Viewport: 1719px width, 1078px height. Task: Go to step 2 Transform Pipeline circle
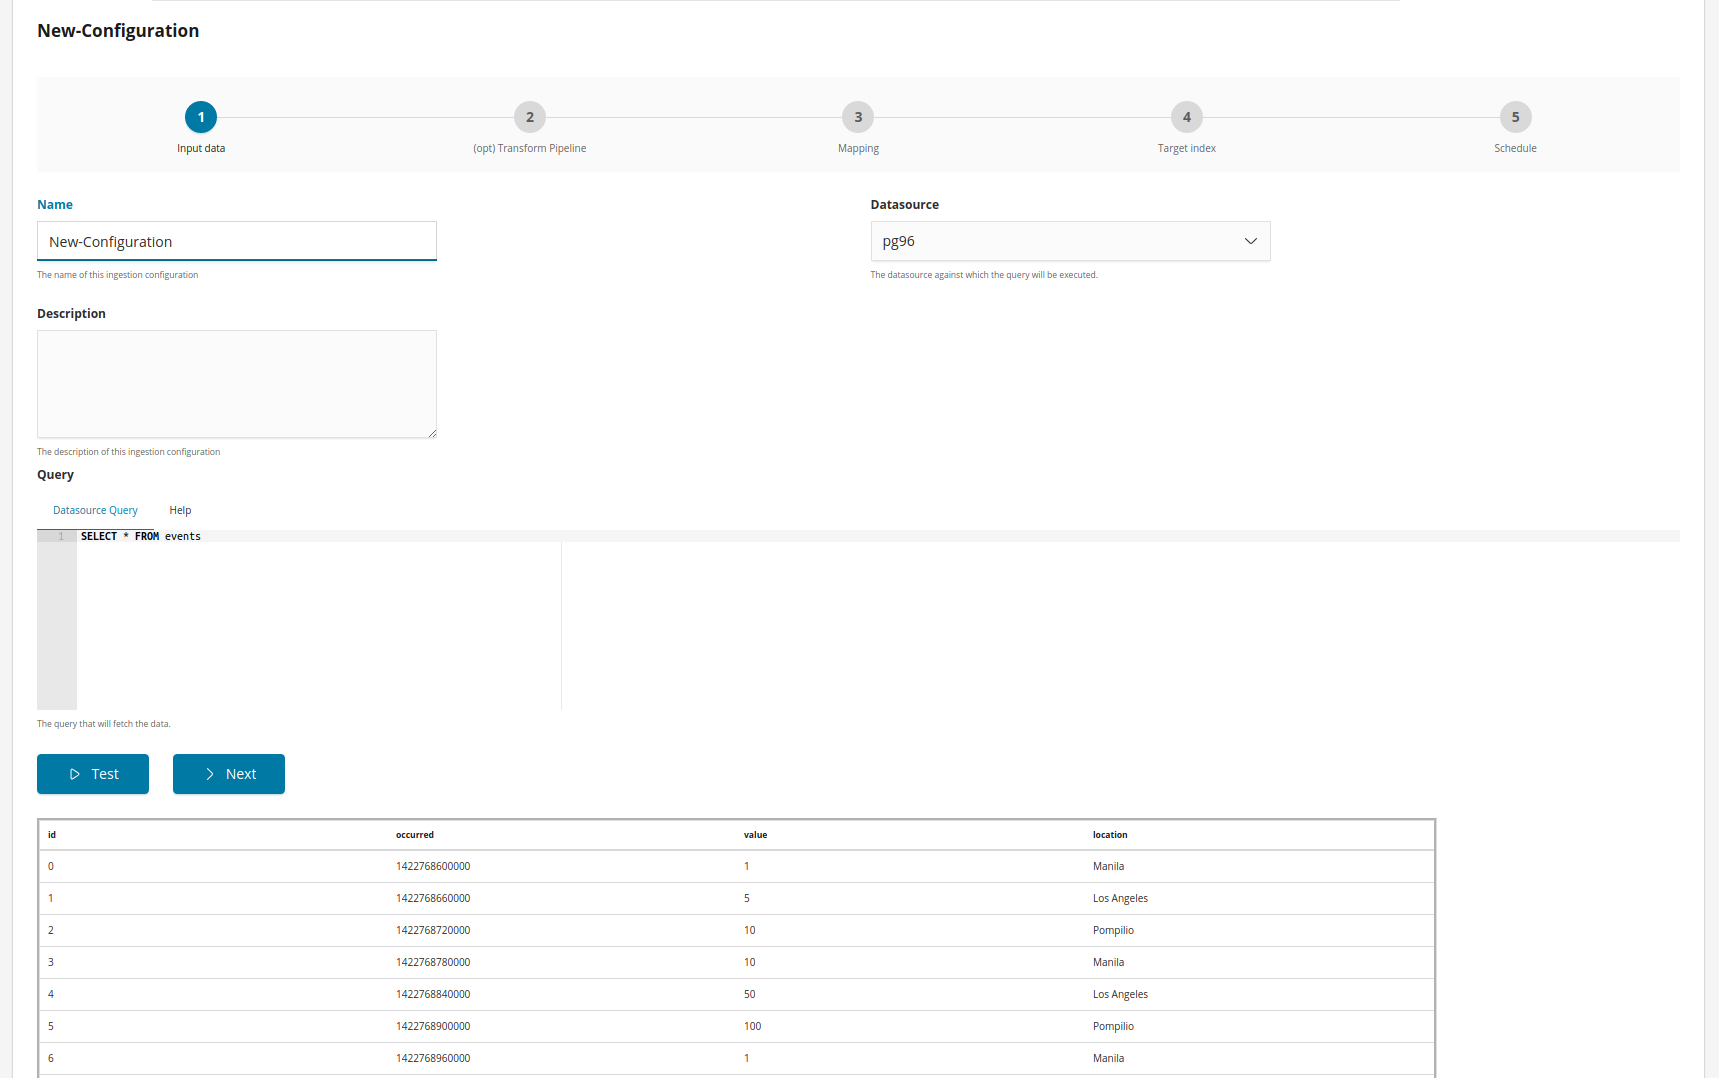click(530, 117)
